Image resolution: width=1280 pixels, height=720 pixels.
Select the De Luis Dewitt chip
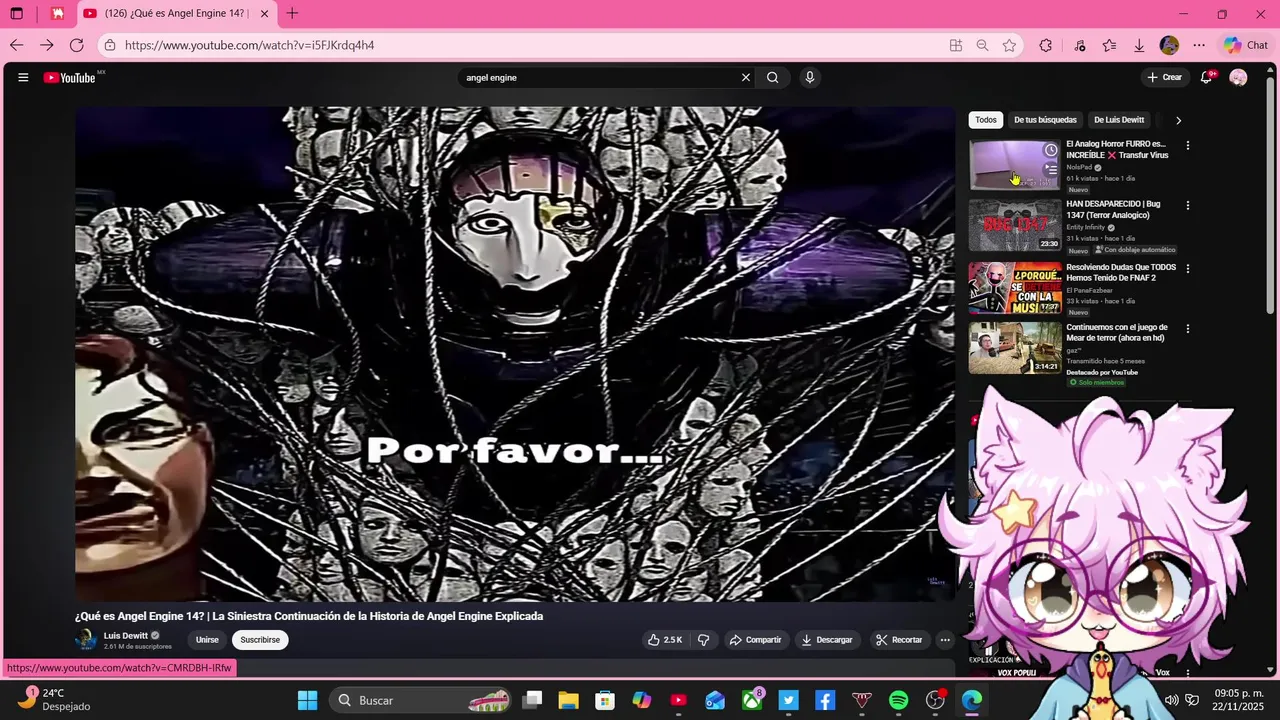click(x=1119, y=120)
